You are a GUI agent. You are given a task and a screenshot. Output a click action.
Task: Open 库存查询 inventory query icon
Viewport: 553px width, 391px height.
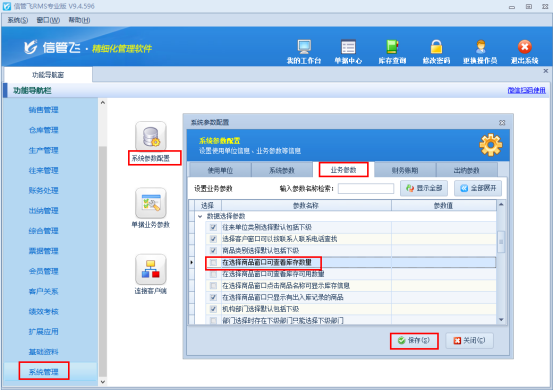pos(392,47)
